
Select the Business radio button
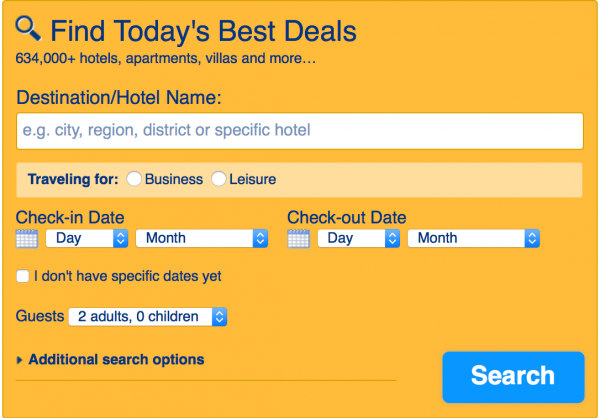[134, 180]
